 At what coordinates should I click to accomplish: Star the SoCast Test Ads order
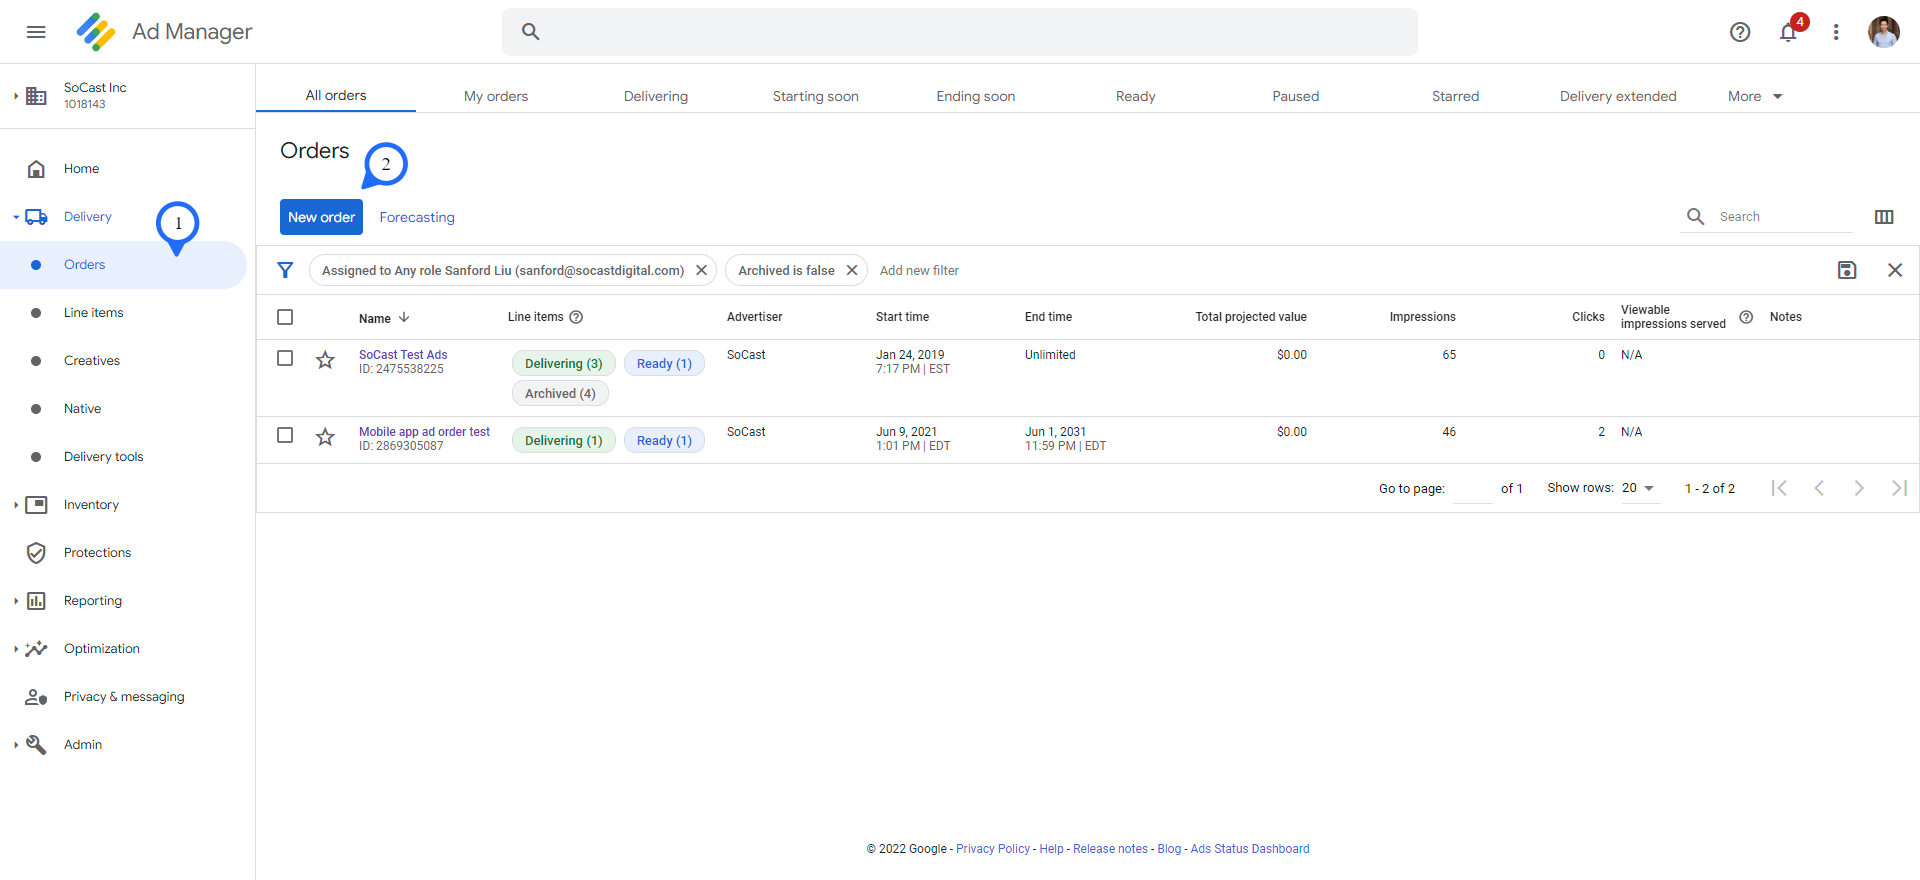[325, 359]
